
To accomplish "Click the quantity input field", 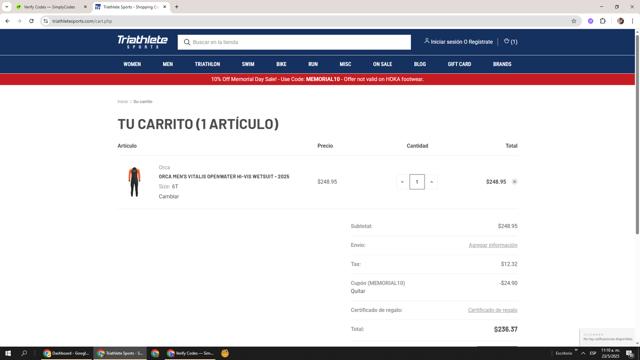I will [417, 182].
